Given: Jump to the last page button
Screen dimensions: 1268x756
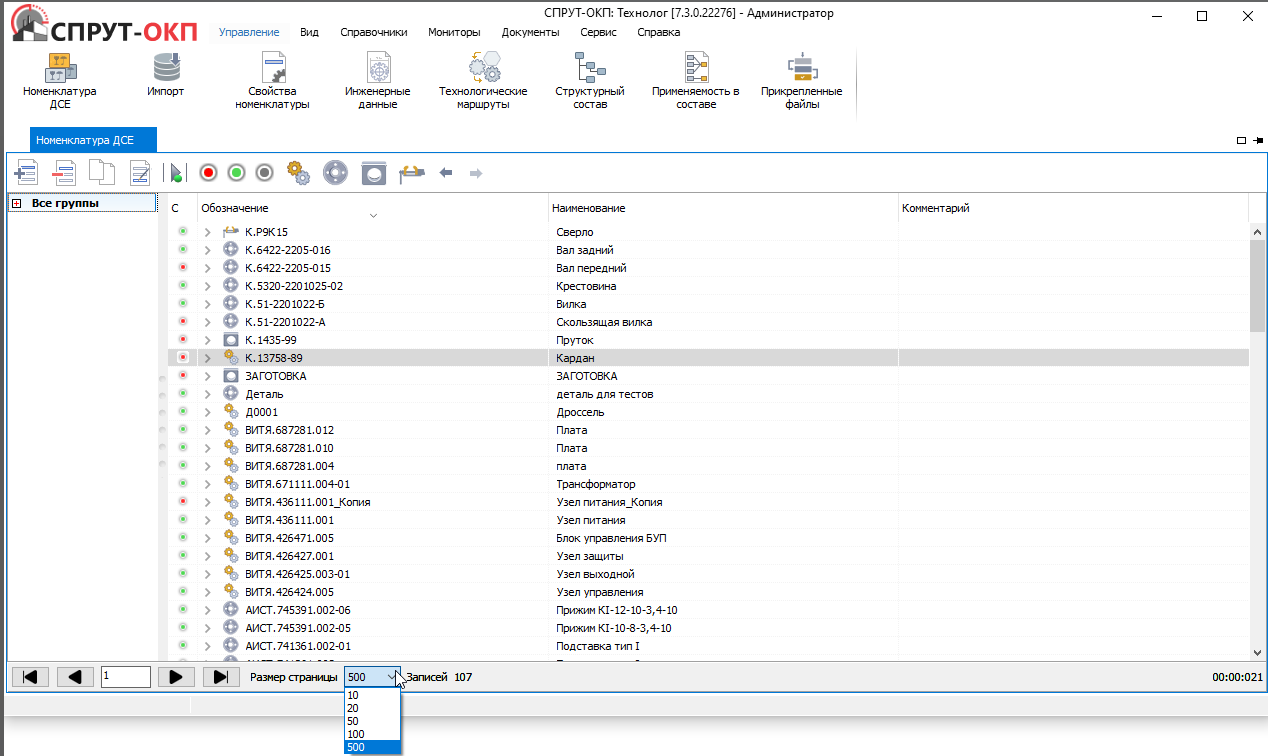Looking at the screenshot, I should point(221,677).
